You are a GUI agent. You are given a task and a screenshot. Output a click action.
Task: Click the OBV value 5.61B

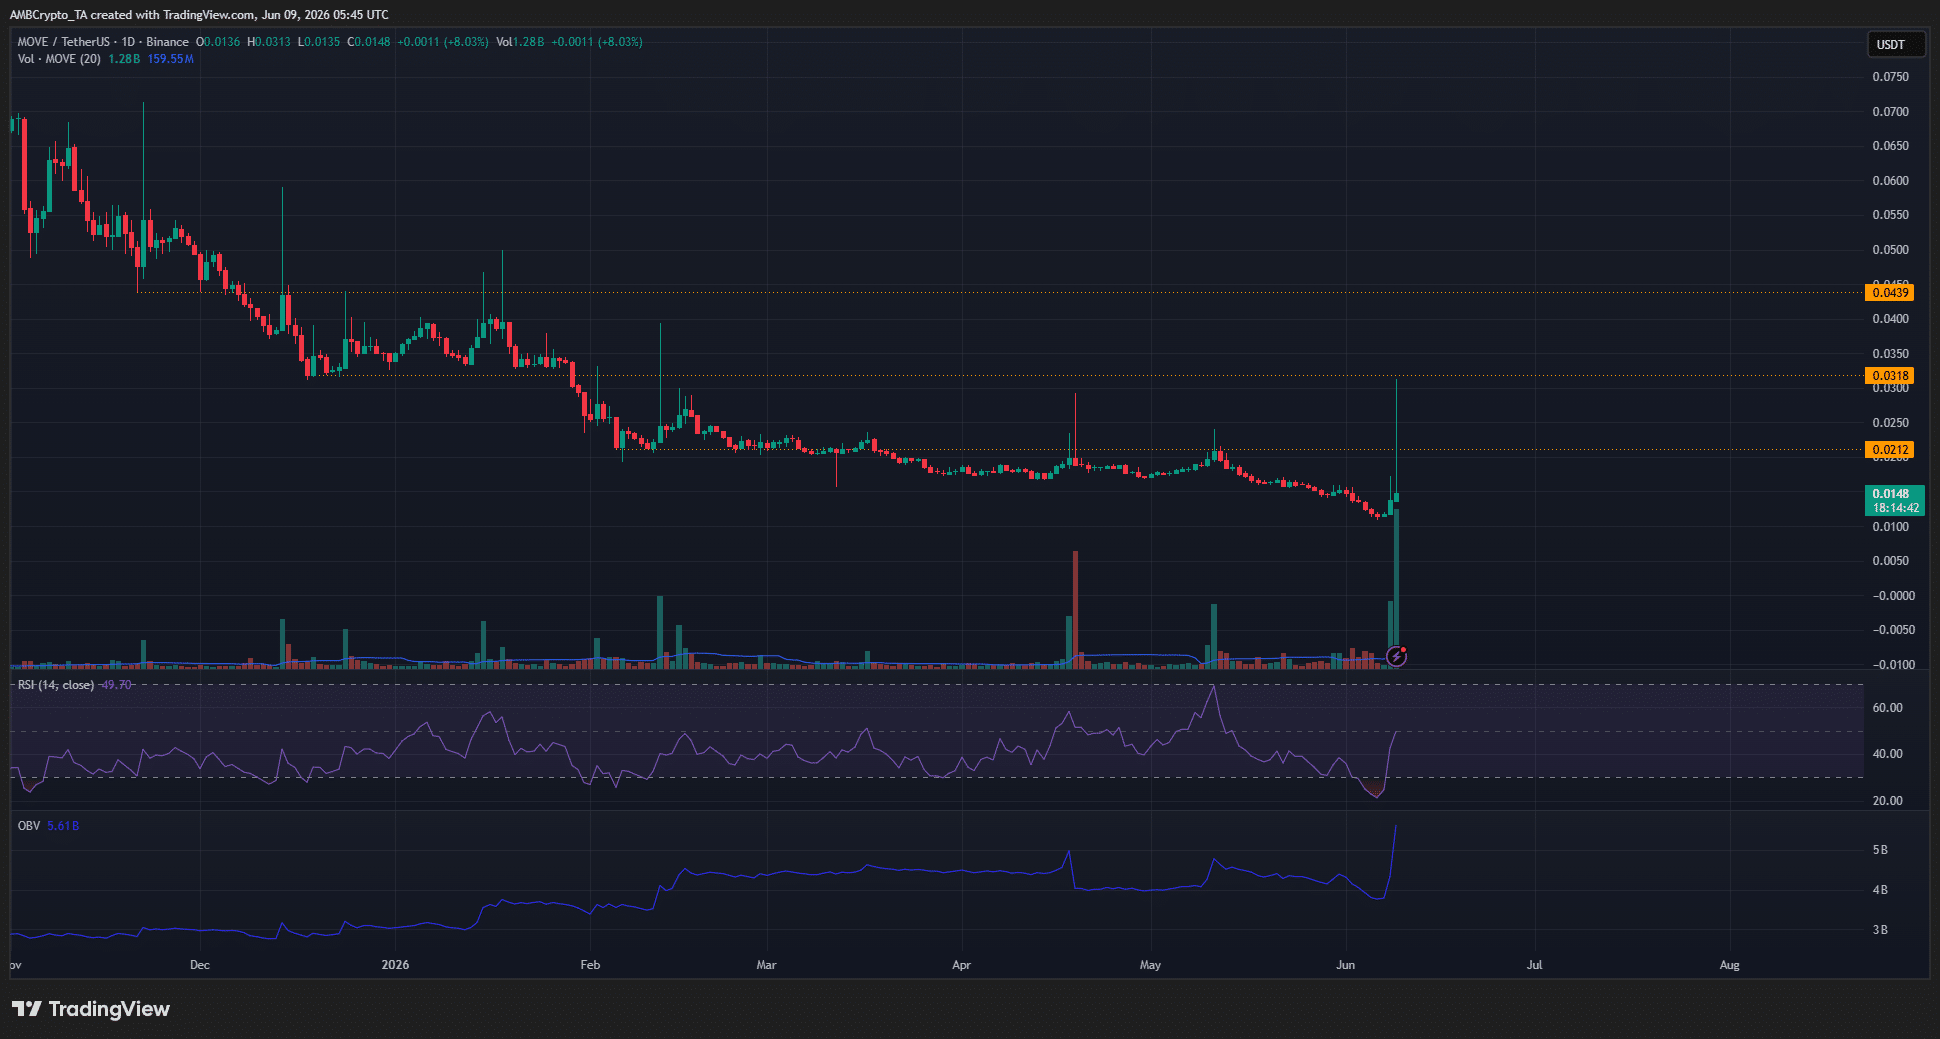[x=63, y=826]
